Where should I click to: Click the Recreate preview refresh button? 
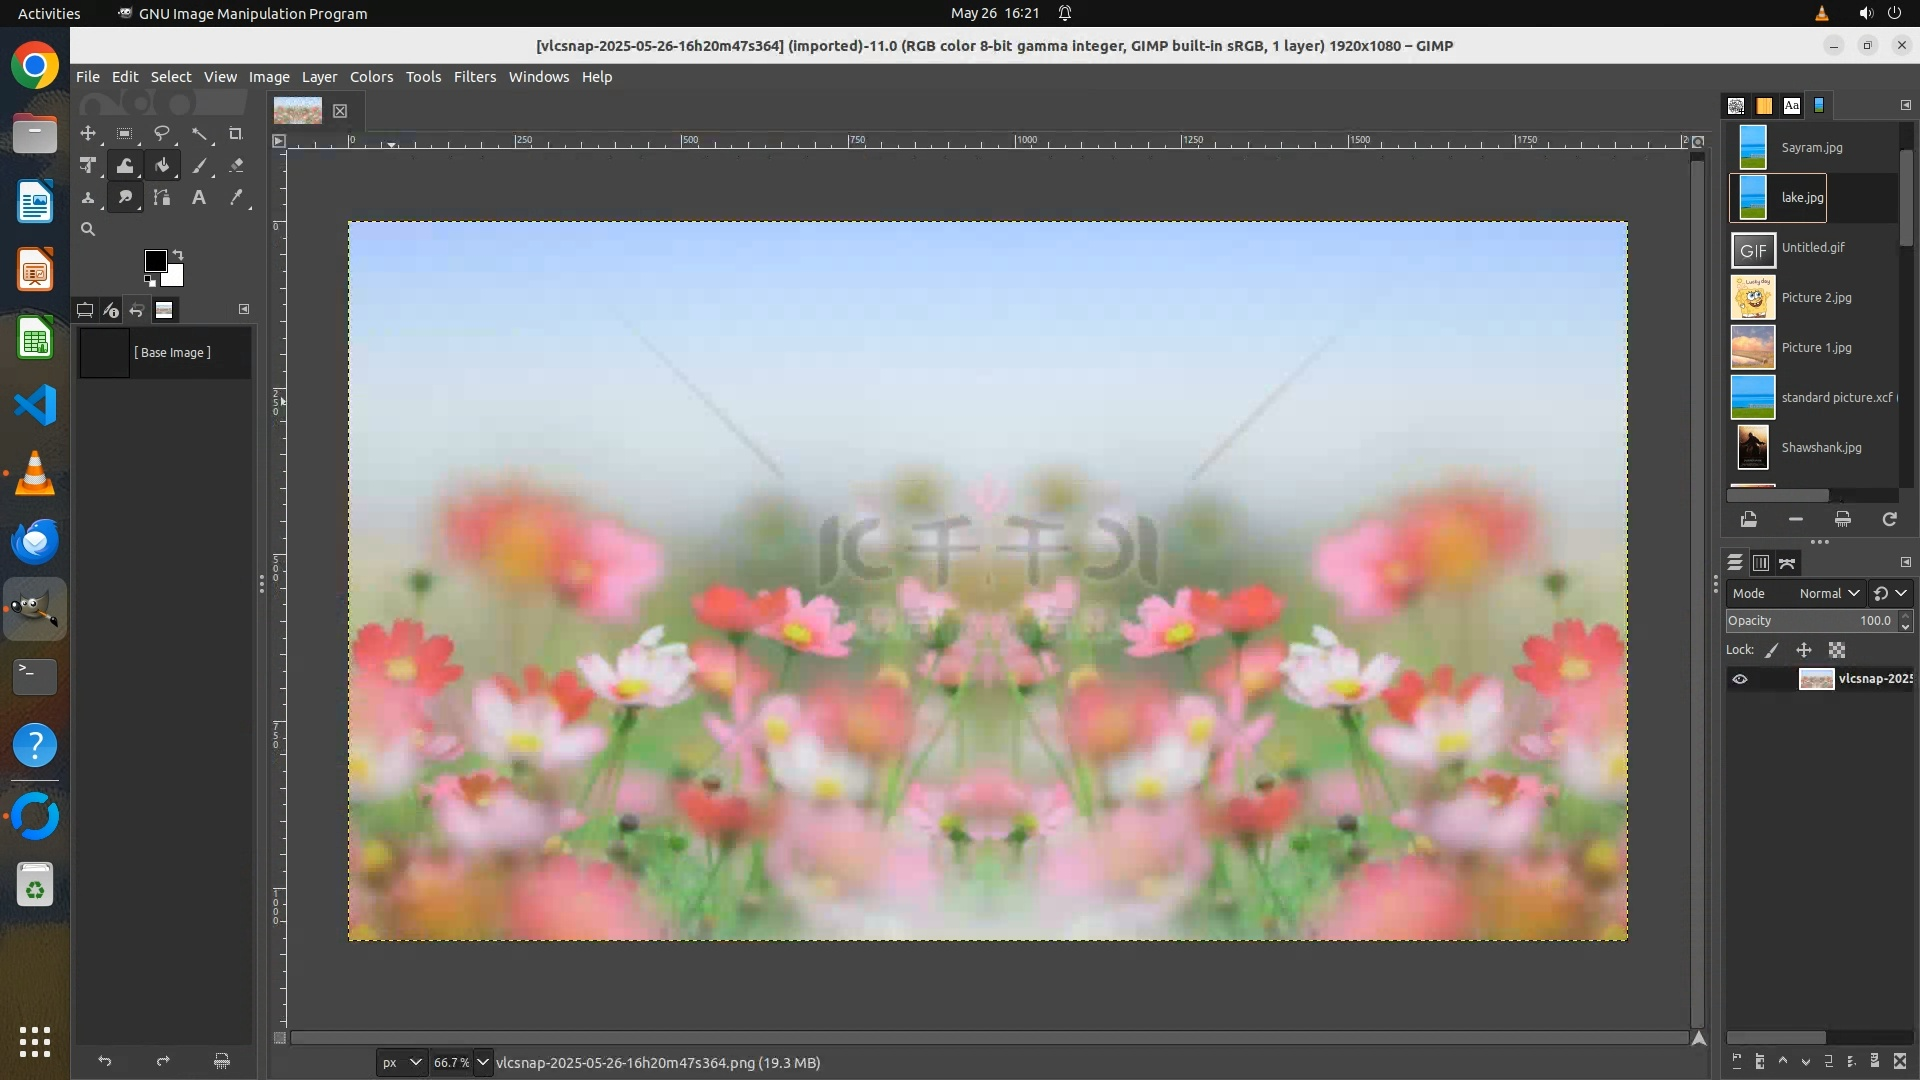click(1889, 519)
